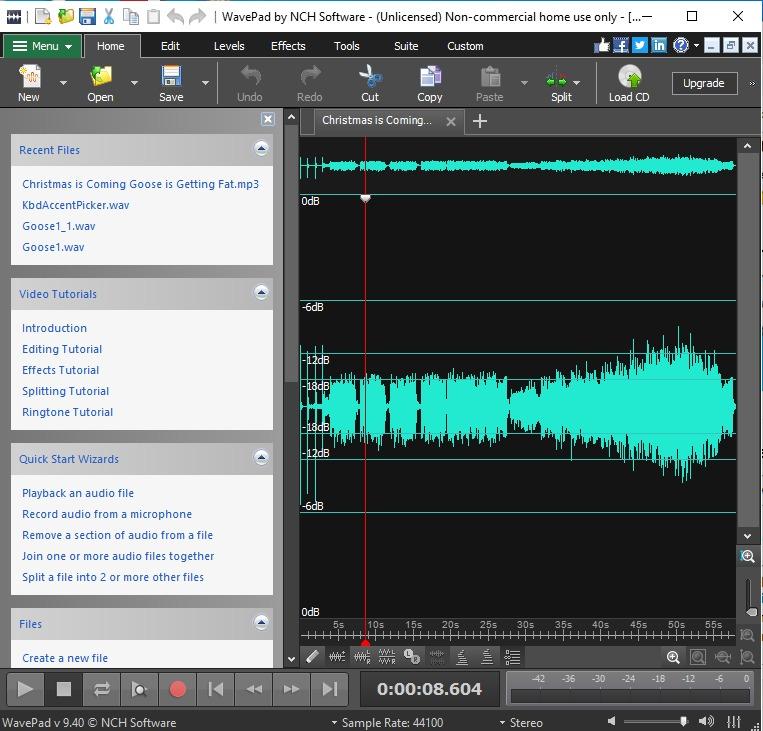The height and width of the screenshot is (731, 763).
Task: Click the title bar save floppy icon
Action: 87,17
